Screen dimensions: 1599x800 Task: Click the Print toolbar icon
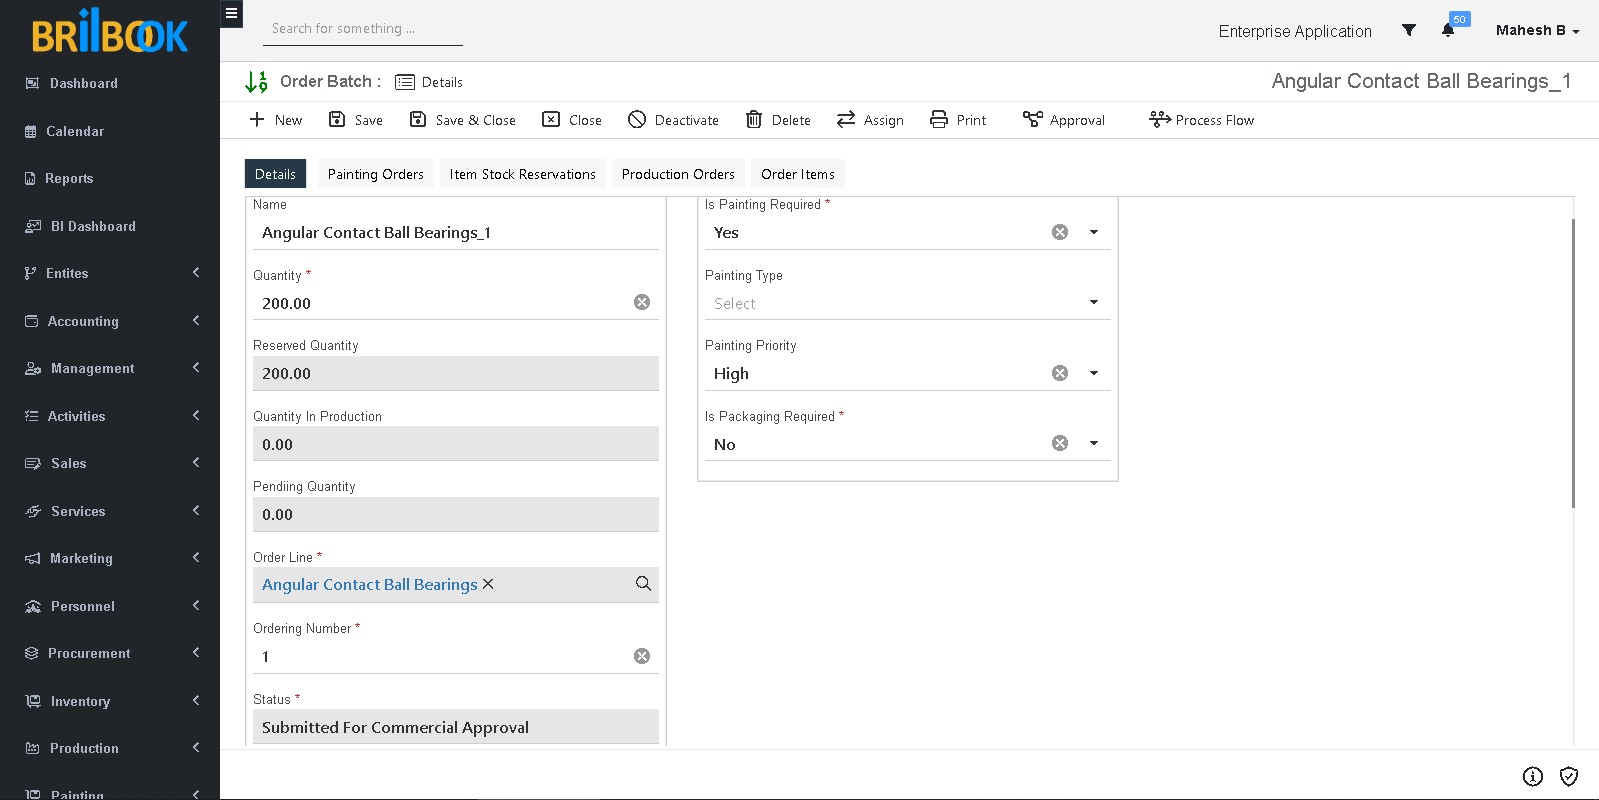tap(939, 120)
